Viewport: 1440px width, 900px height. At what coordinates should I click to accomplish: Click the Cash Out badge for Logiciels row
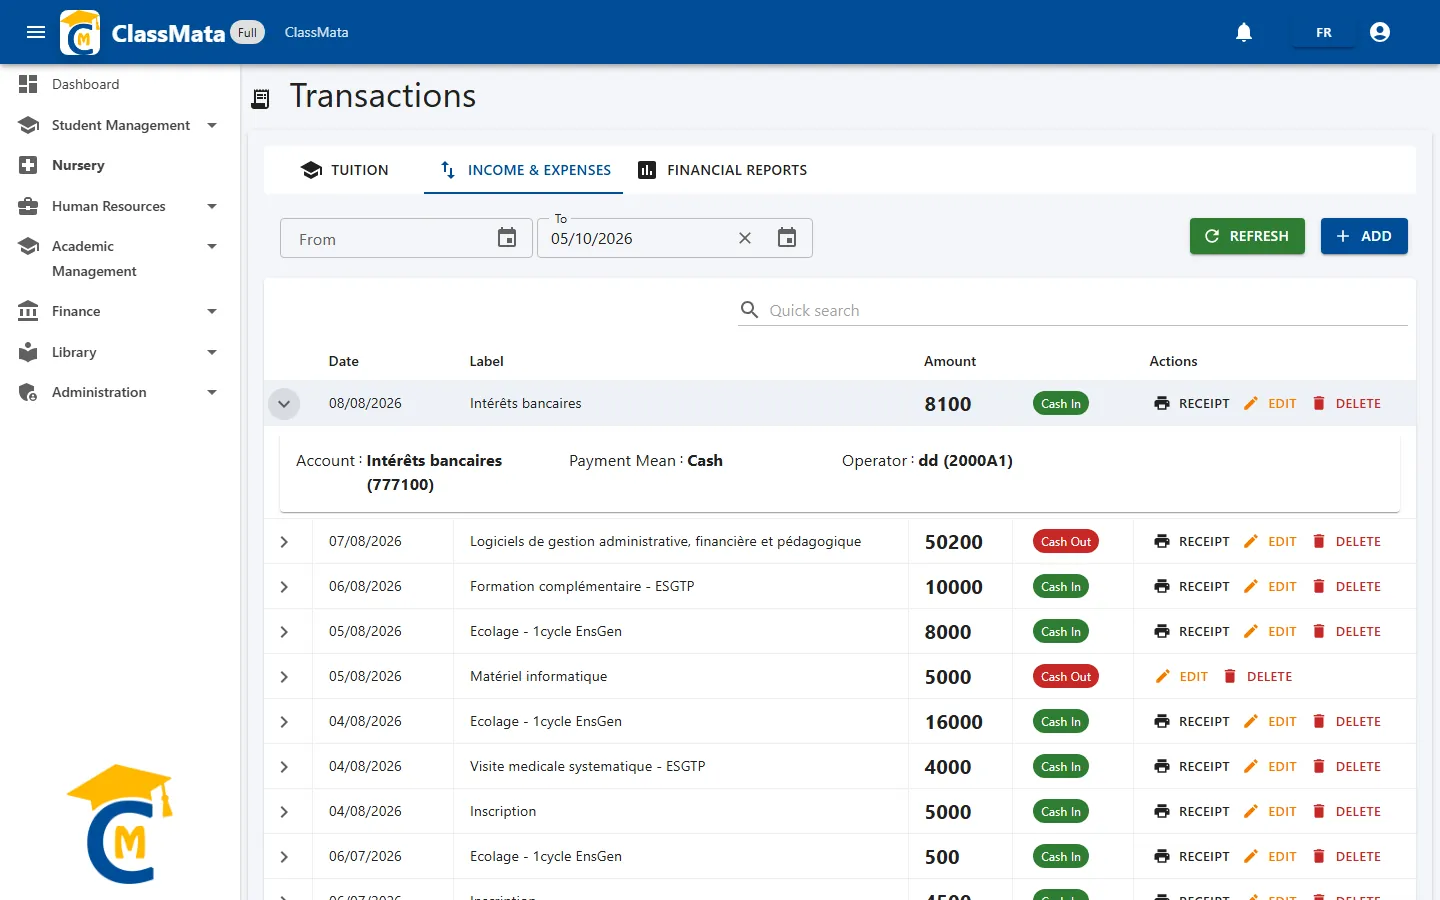pos(1066,542)
